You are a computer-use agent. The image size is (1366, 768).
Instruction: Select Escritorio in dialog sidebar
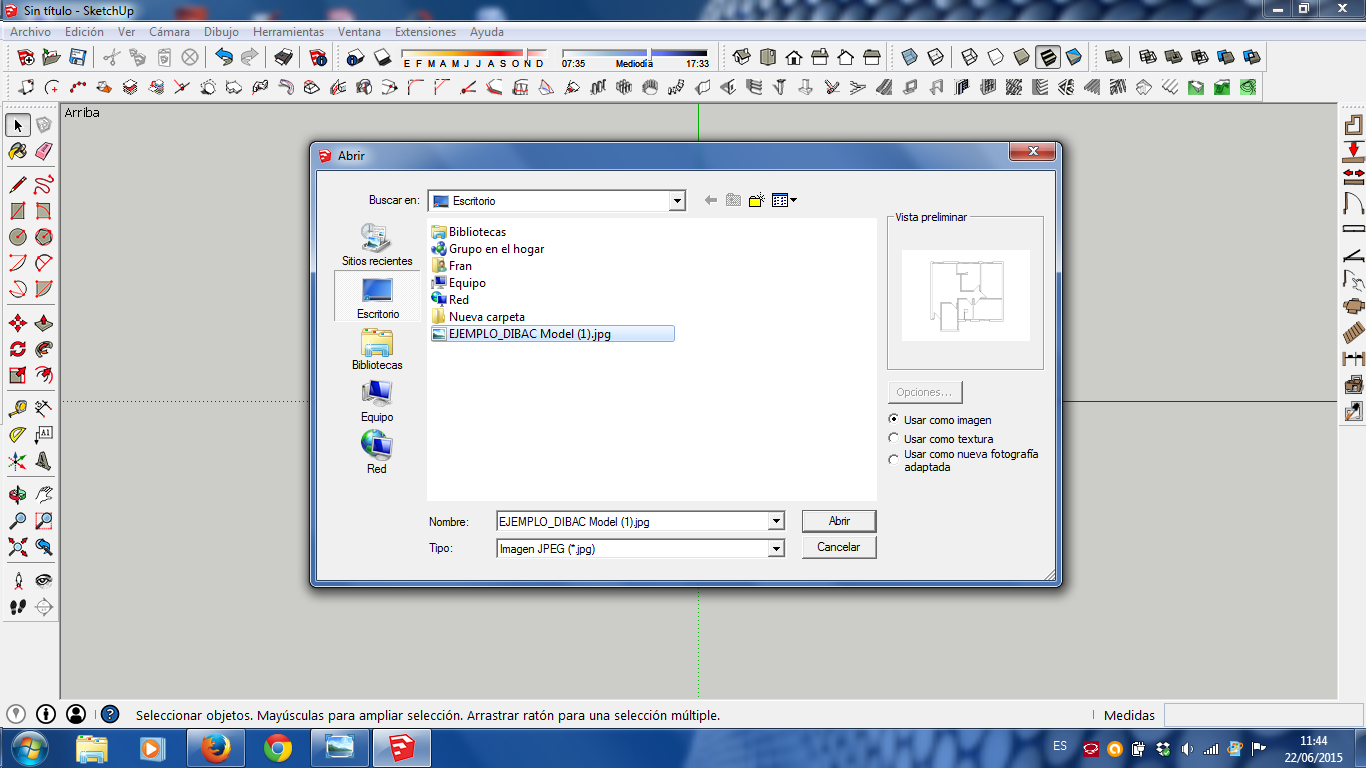[377, 296]
